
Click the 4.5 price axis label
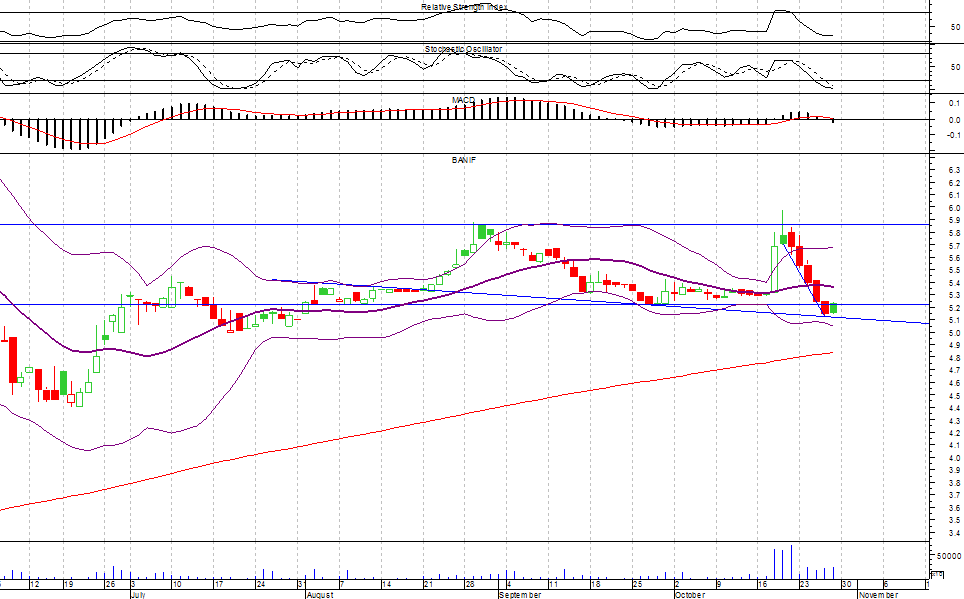954,395
